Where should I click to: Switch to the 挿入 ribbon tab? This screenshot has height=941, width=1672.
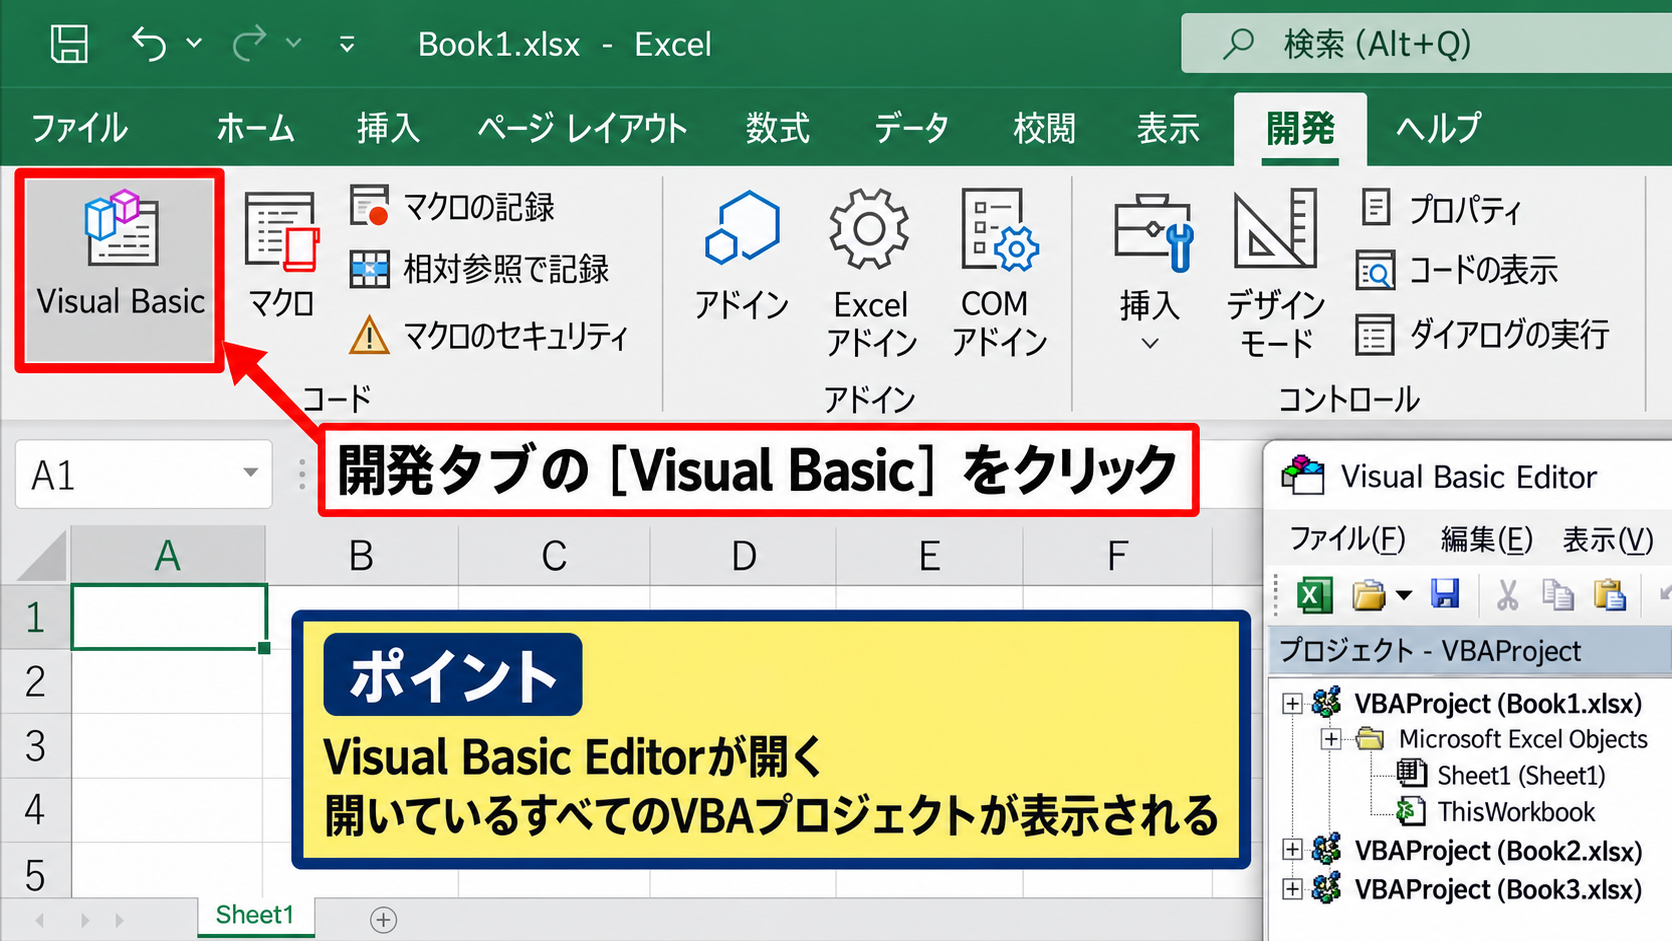(388, 128)
